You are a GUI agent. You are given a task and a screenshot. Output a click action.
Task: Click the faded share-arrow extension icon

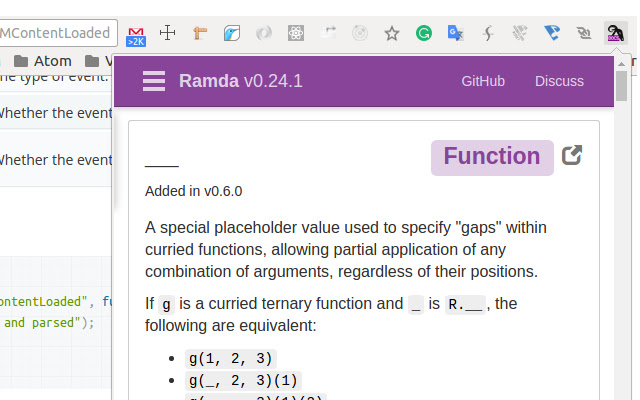(x=328, y=33)
